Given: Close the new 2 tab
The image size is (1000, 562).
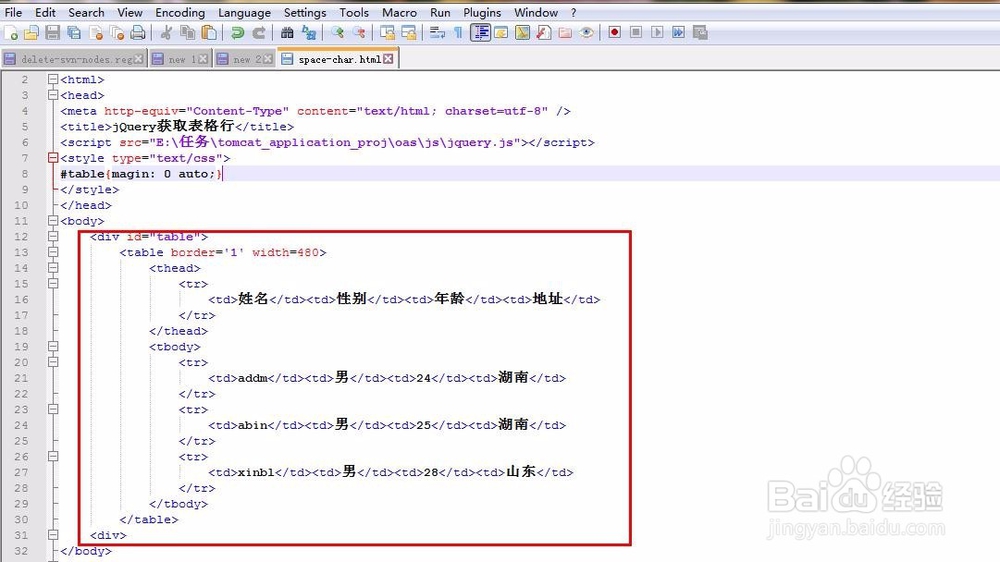Looking at the screenshot, I should [x=268, y=59].
